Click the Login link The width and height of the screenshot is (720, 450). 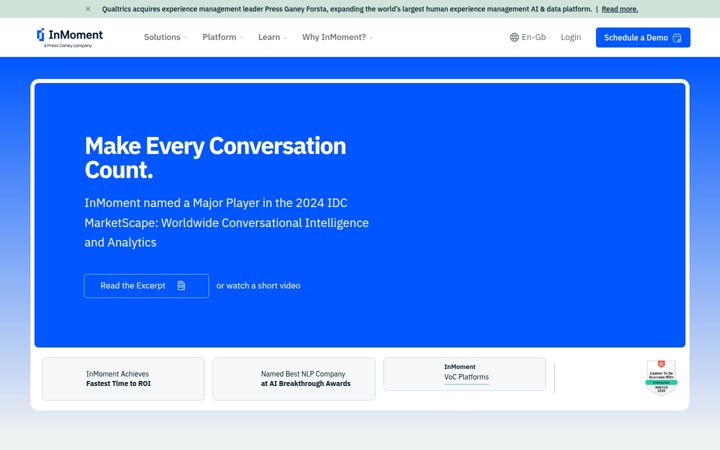click(571, 37)
